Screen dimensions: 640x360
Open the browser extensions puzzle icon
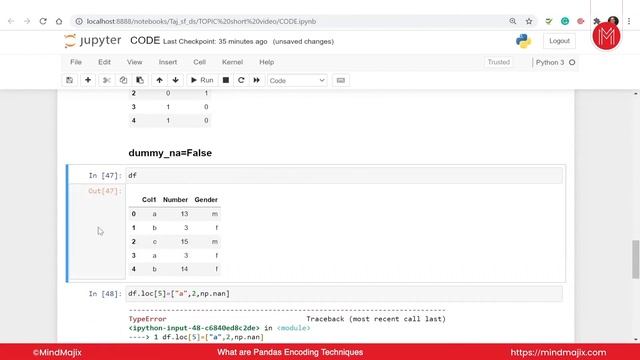tap(596, 21)
